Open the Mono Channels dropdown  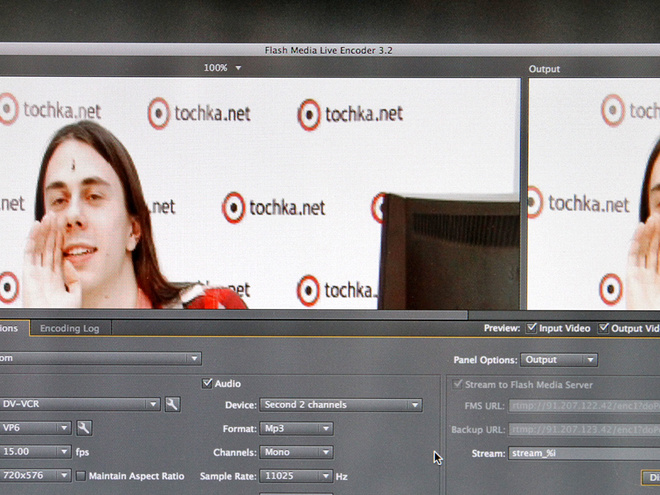(296, 452)
